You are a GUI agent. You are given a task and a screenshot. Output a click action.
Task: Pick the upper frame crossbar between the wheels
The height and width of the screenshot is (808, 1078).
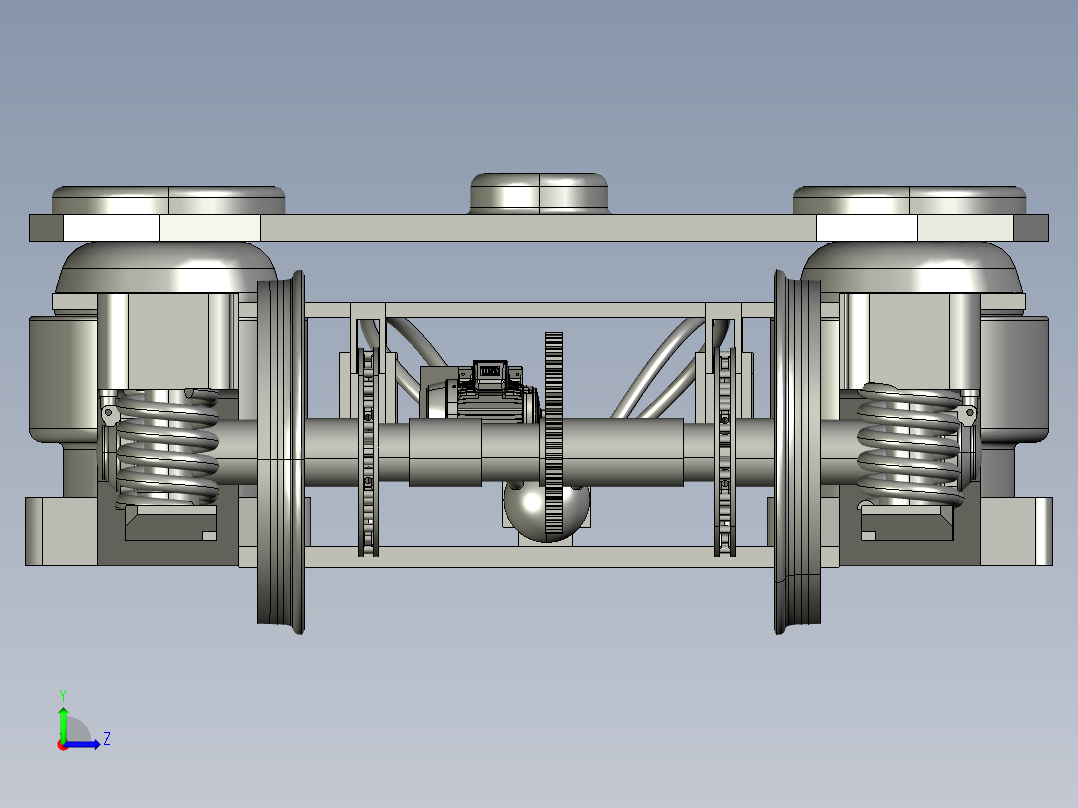540,309
